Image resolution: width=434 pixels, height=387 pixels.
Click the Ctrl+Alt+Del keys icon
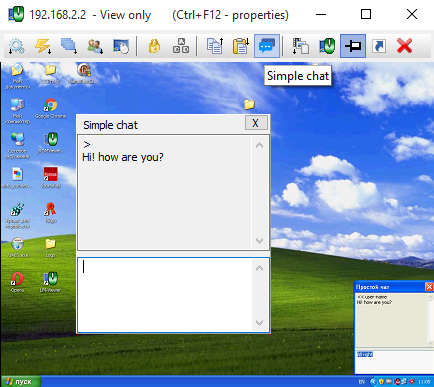181,46
